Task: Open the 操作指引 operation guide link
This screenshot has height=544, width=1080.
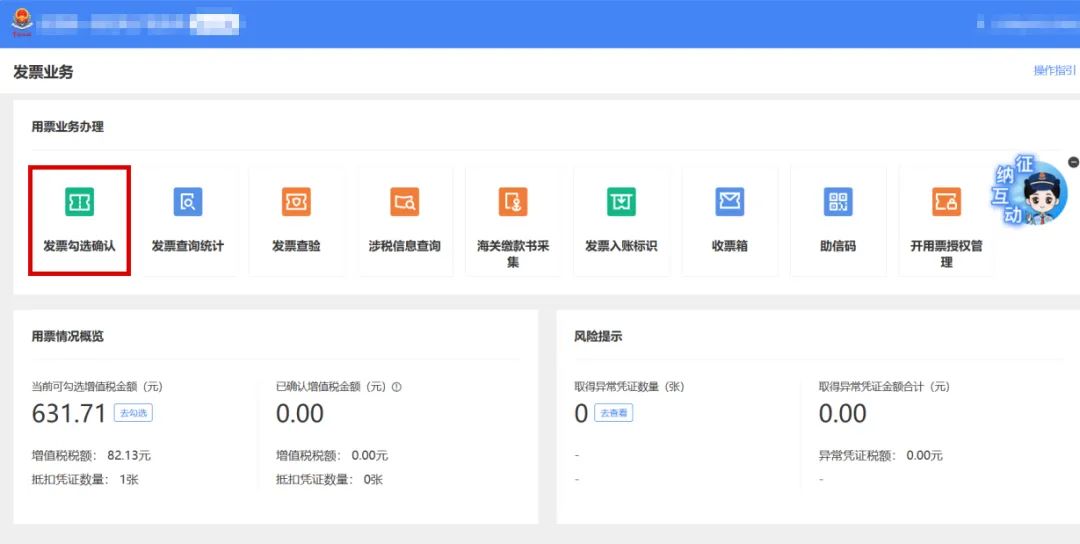Action: pyautogui.click(x=1054, y=71)
